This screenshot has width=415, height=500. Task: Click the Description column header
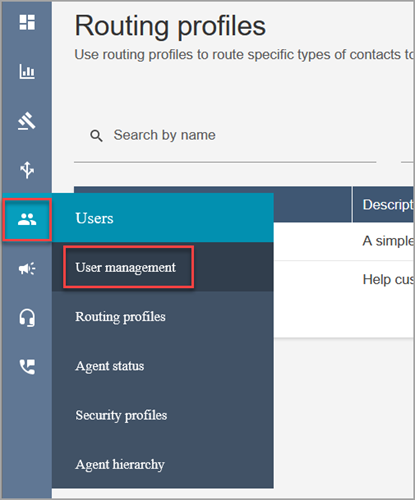pos(383,204)
